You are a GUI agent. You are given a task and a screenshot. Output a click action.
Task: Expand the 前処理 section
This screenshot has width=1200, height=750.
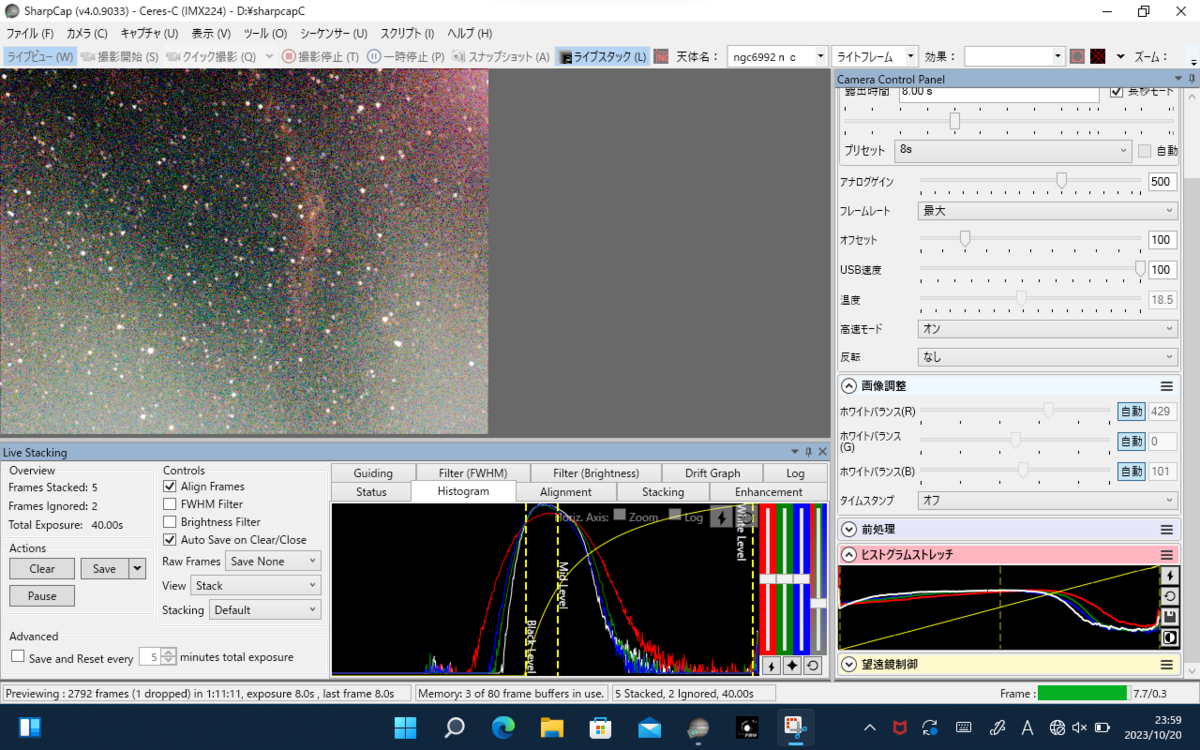(849, 529)
